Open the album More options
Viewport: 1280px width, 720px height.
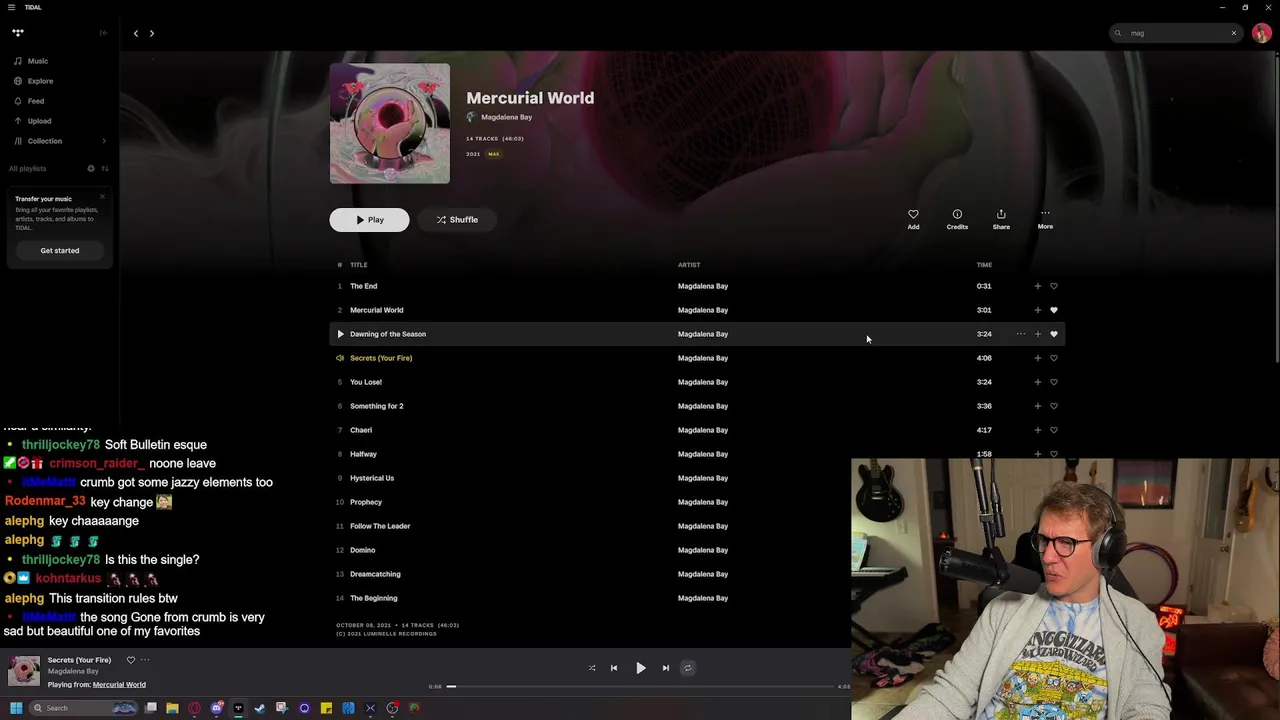[1045, 219]
